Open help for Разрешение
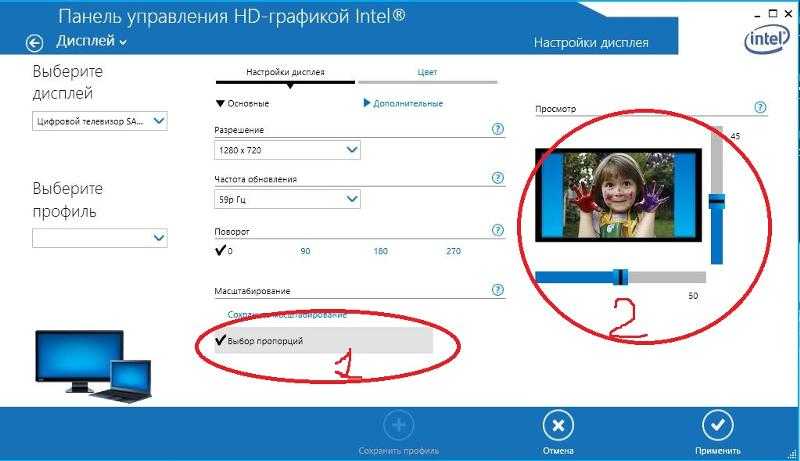The image size is (800, 461). tap(498, 129)
